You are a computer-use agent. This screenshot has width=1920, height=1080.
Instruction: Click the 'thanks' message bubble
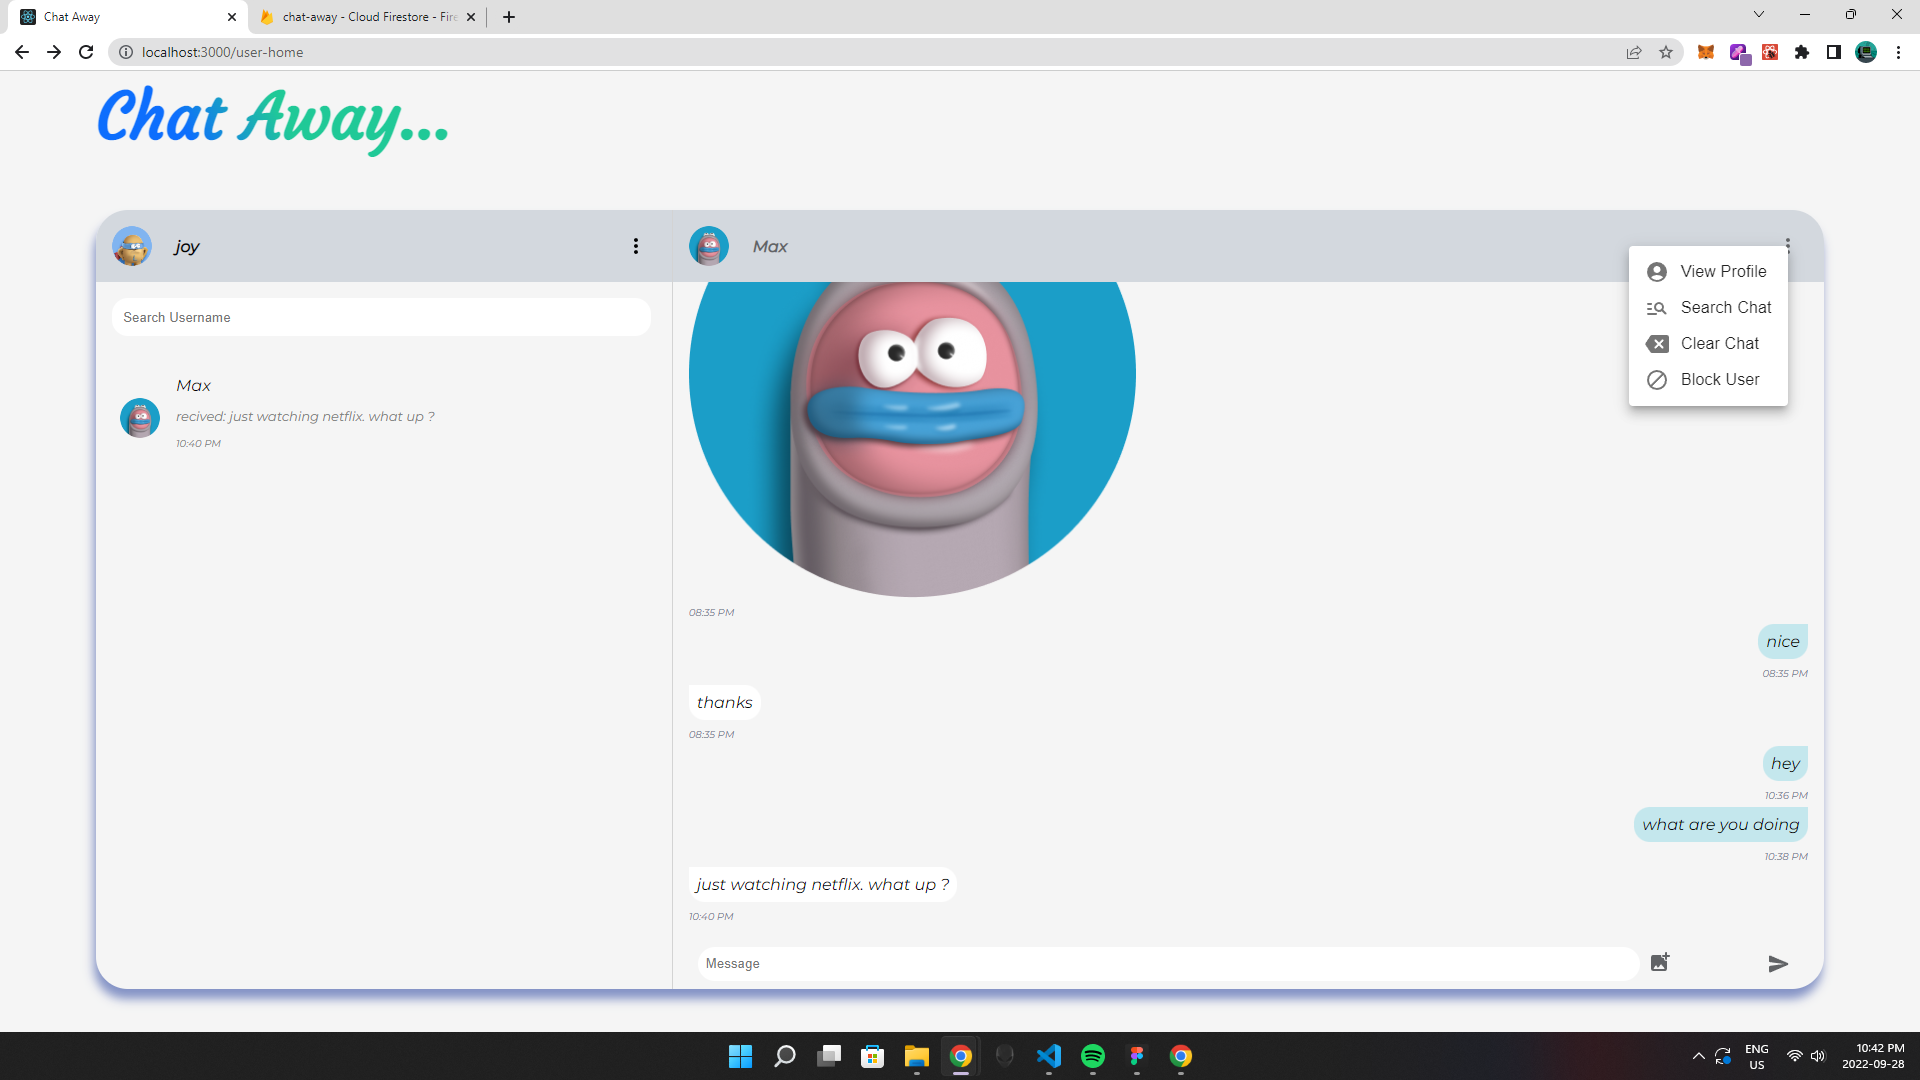(724, 702)
